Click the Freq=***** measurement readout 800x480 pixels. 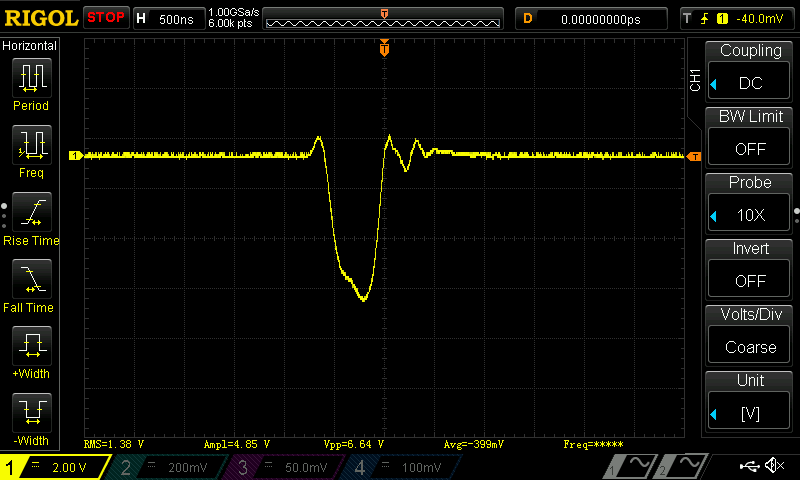593,444
